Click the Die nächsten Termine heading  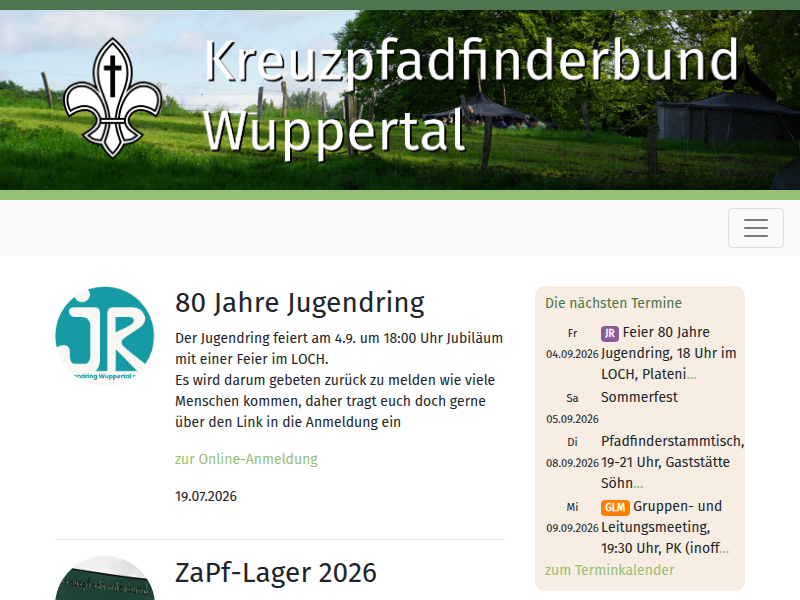613,303
